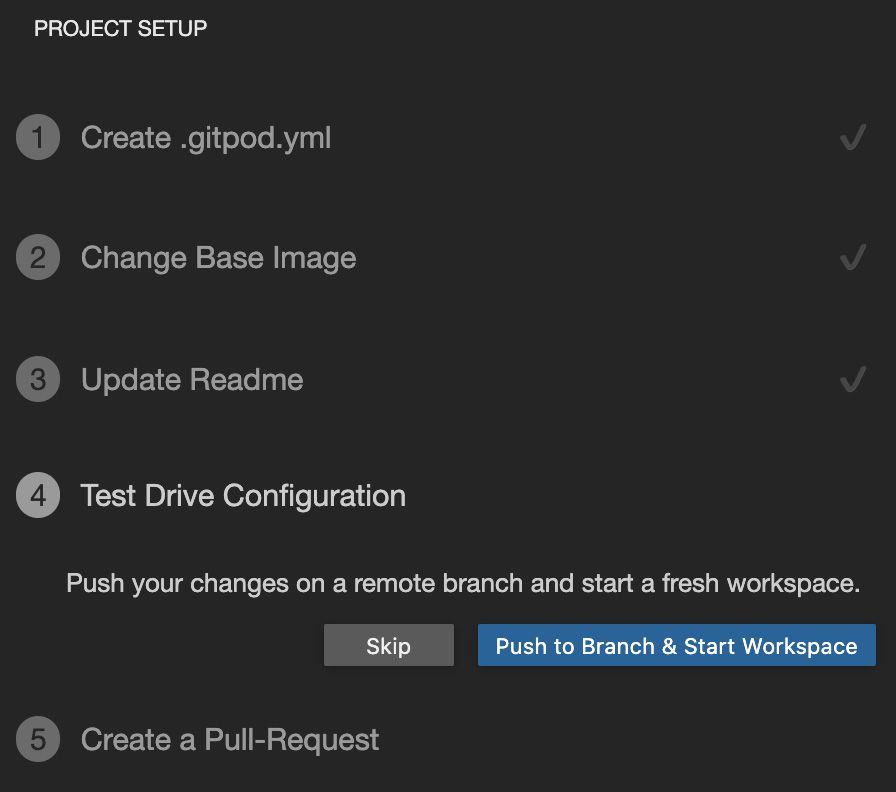This screenshot has height=792, width=896.
Task: Skip the test drive step
Action: [389, 646]
